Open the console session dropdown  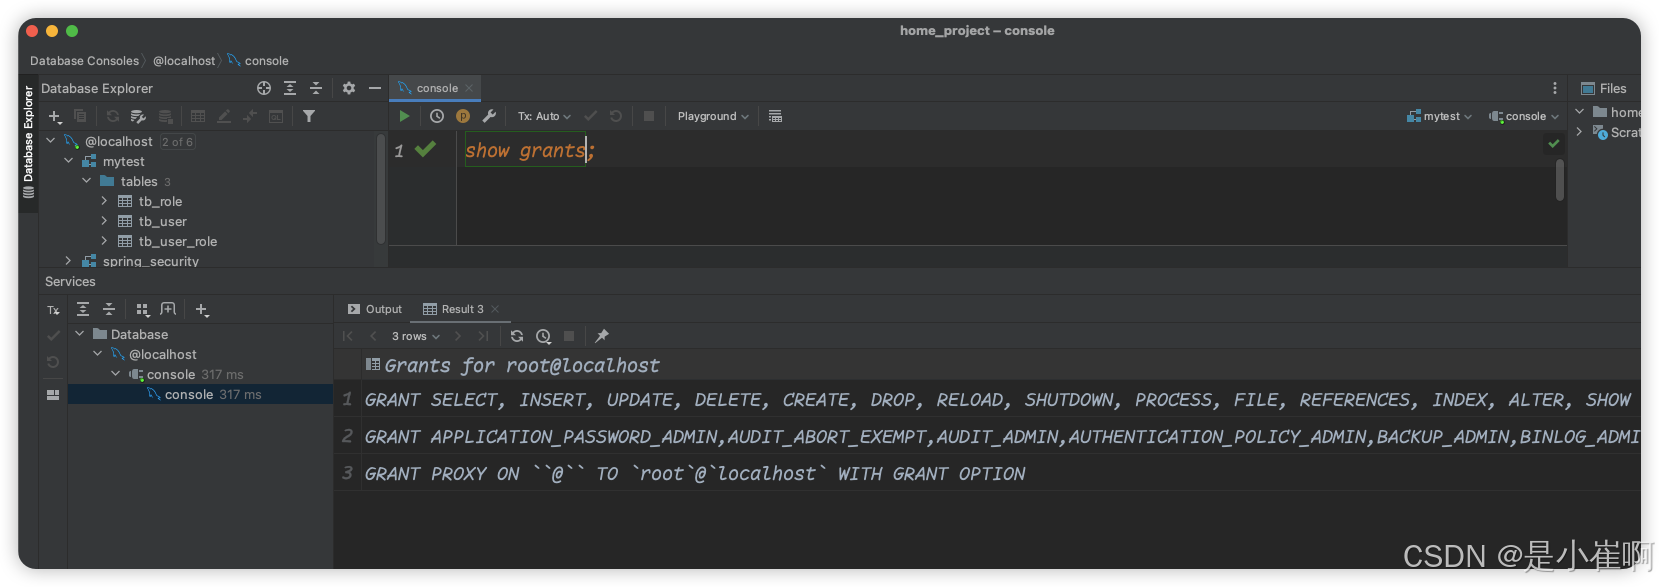point(1523,116)
